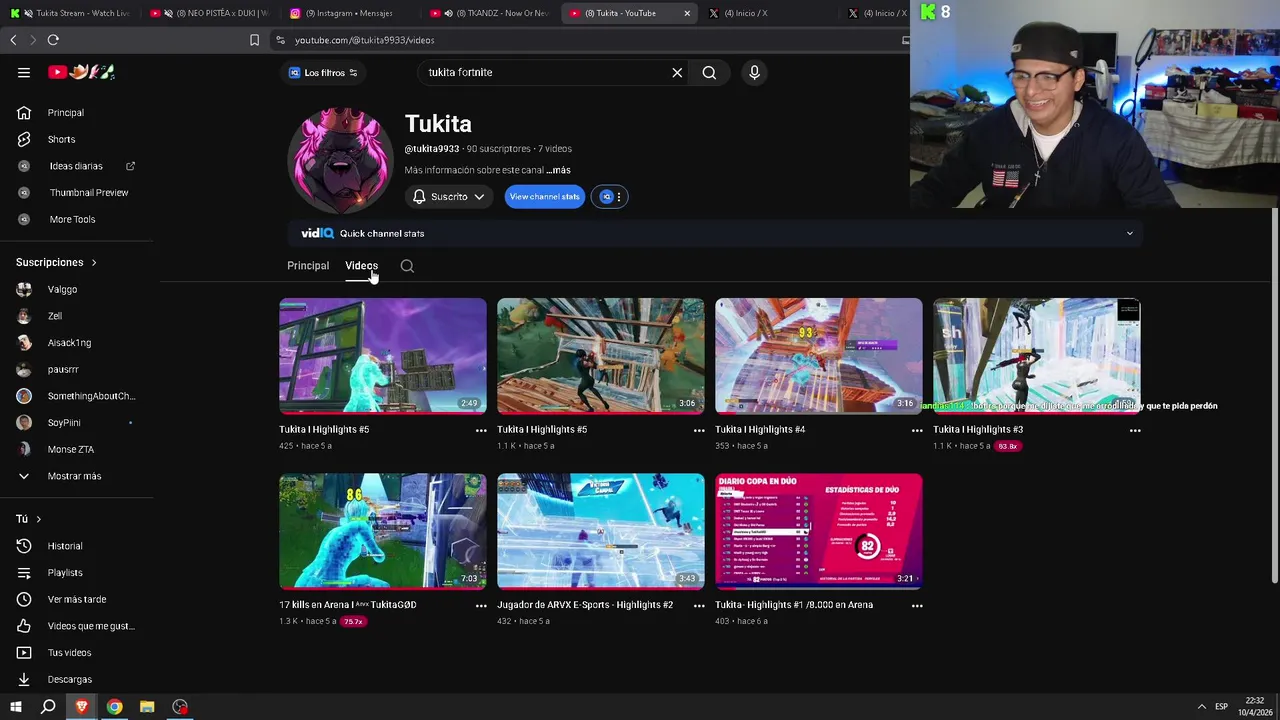The image size is (1280, 720).
Task: Open SoyPiini subscription channel
Action: pyautogui.click(x=64, y=423)
